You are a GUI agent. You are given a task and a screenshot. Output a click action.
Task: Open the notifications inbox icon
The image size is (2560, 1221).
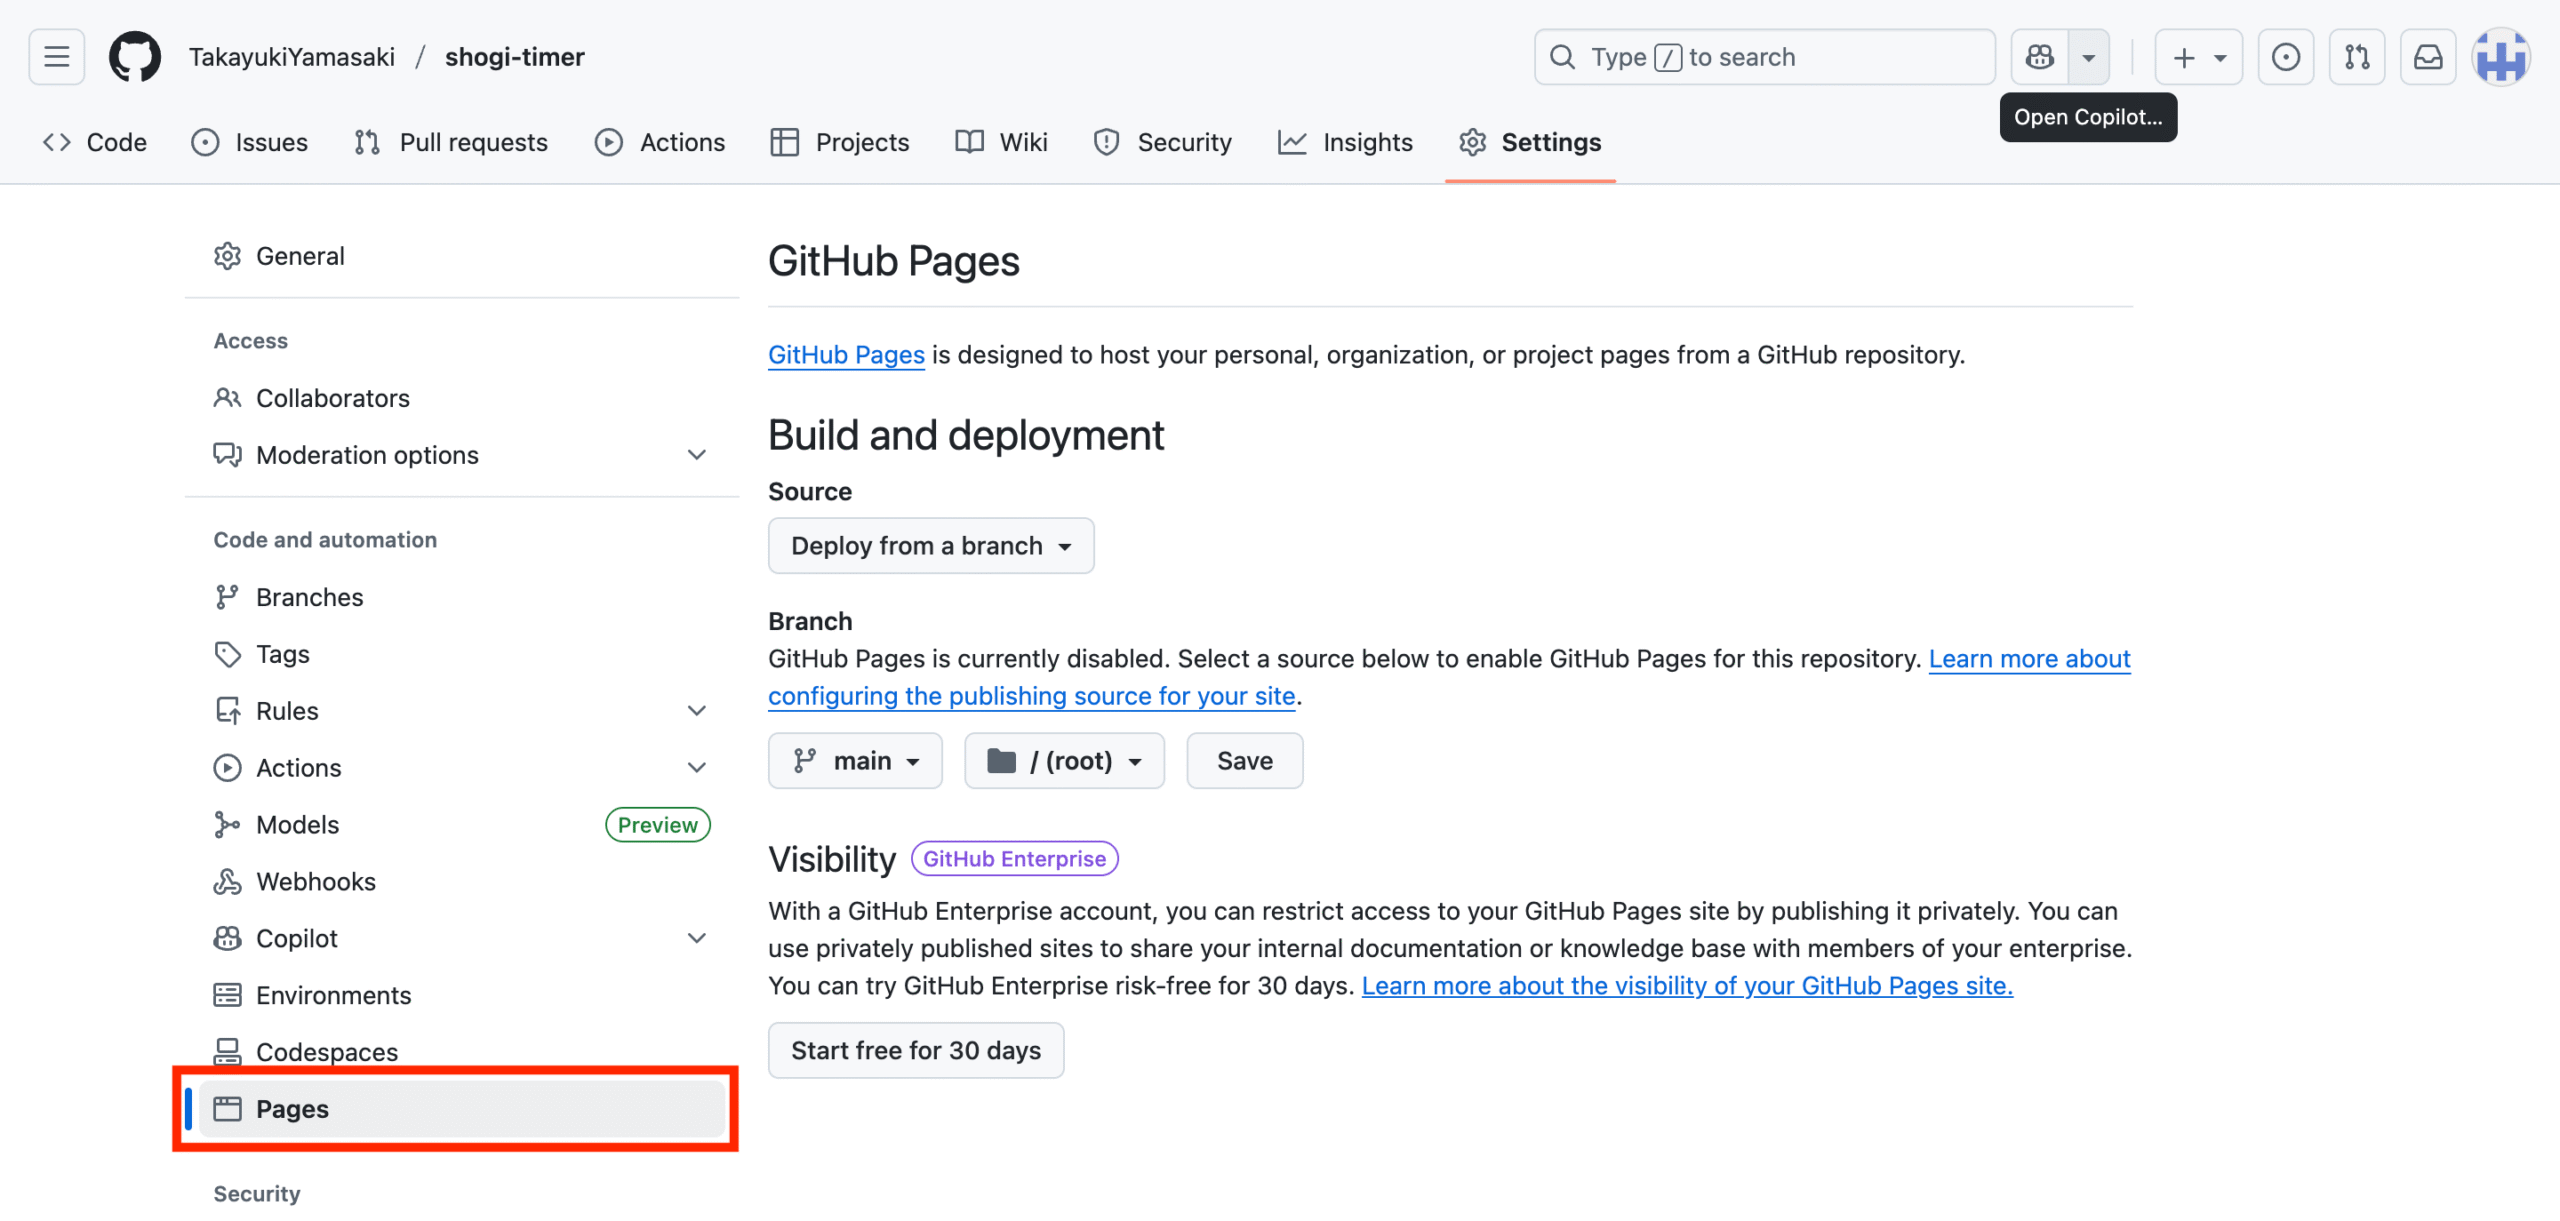point(2428,57)
